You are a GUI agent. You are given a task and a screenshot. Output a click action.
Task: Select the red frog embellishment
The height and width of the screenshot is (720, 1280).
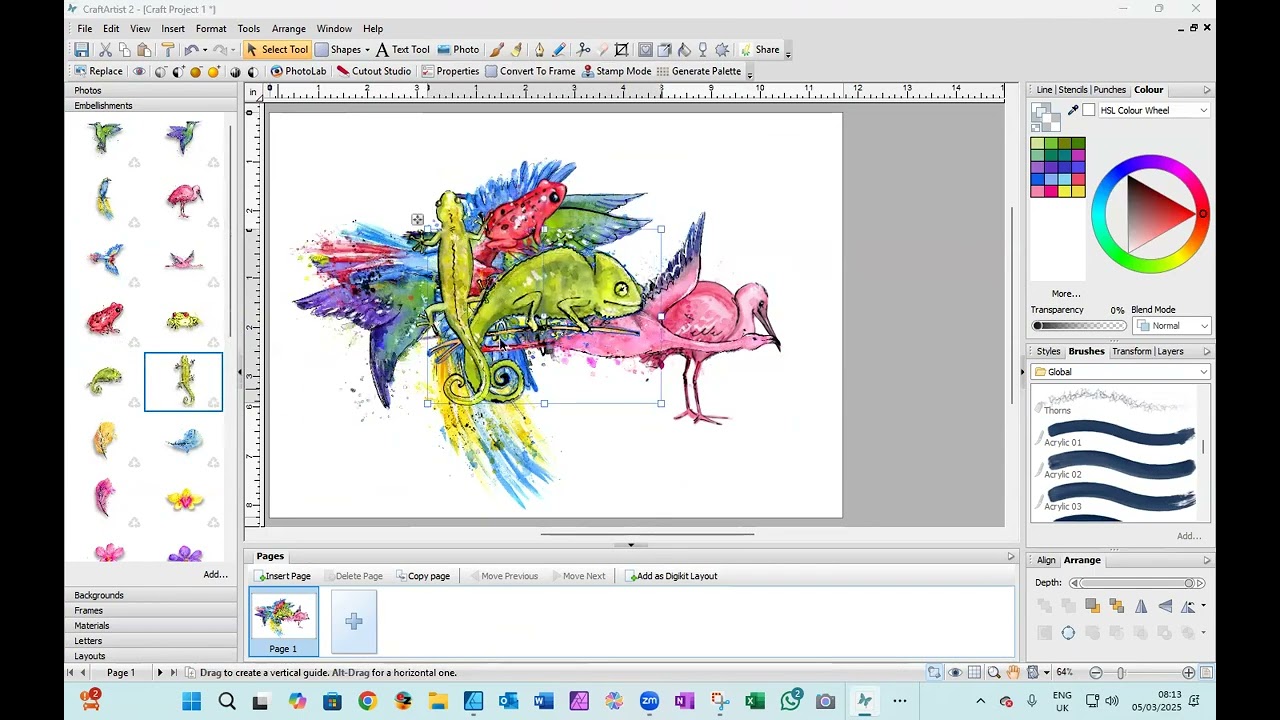(105, 320)
